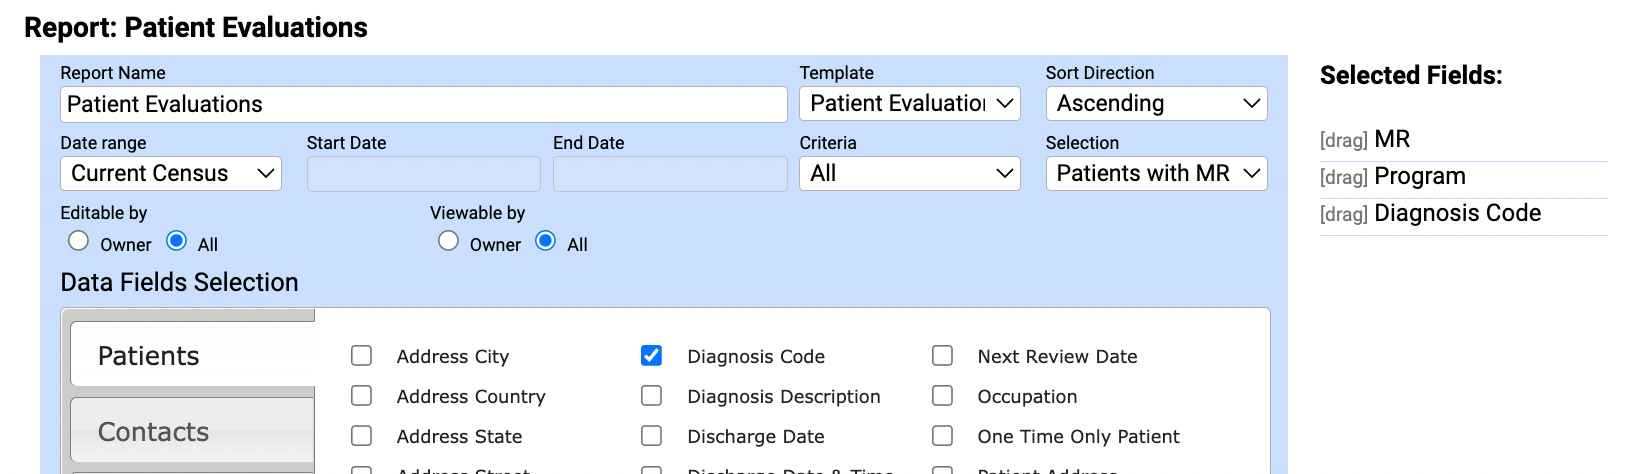Image resolution: width=1646 pixels, height=474 pixels.
Task: Check the Occupation field checkbox
Action: tap(942, 396)
